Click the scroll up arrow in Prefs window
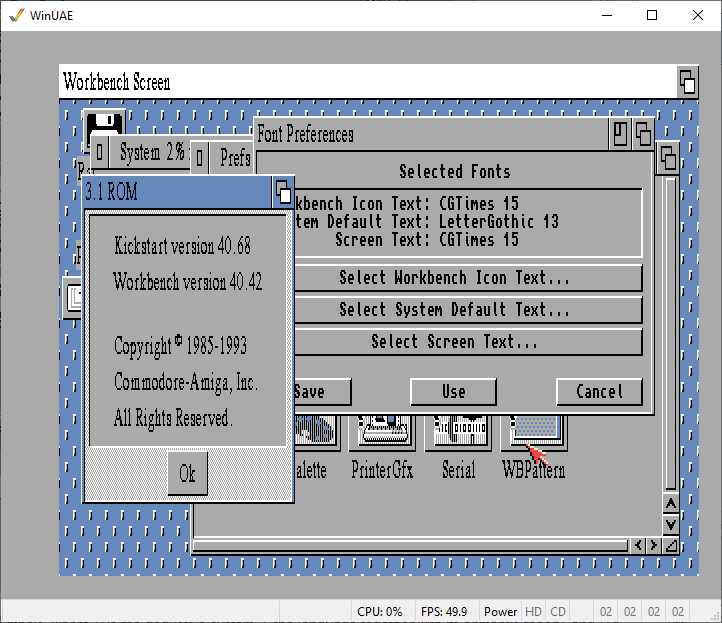The image size is (722, 623). coord(670,504)
